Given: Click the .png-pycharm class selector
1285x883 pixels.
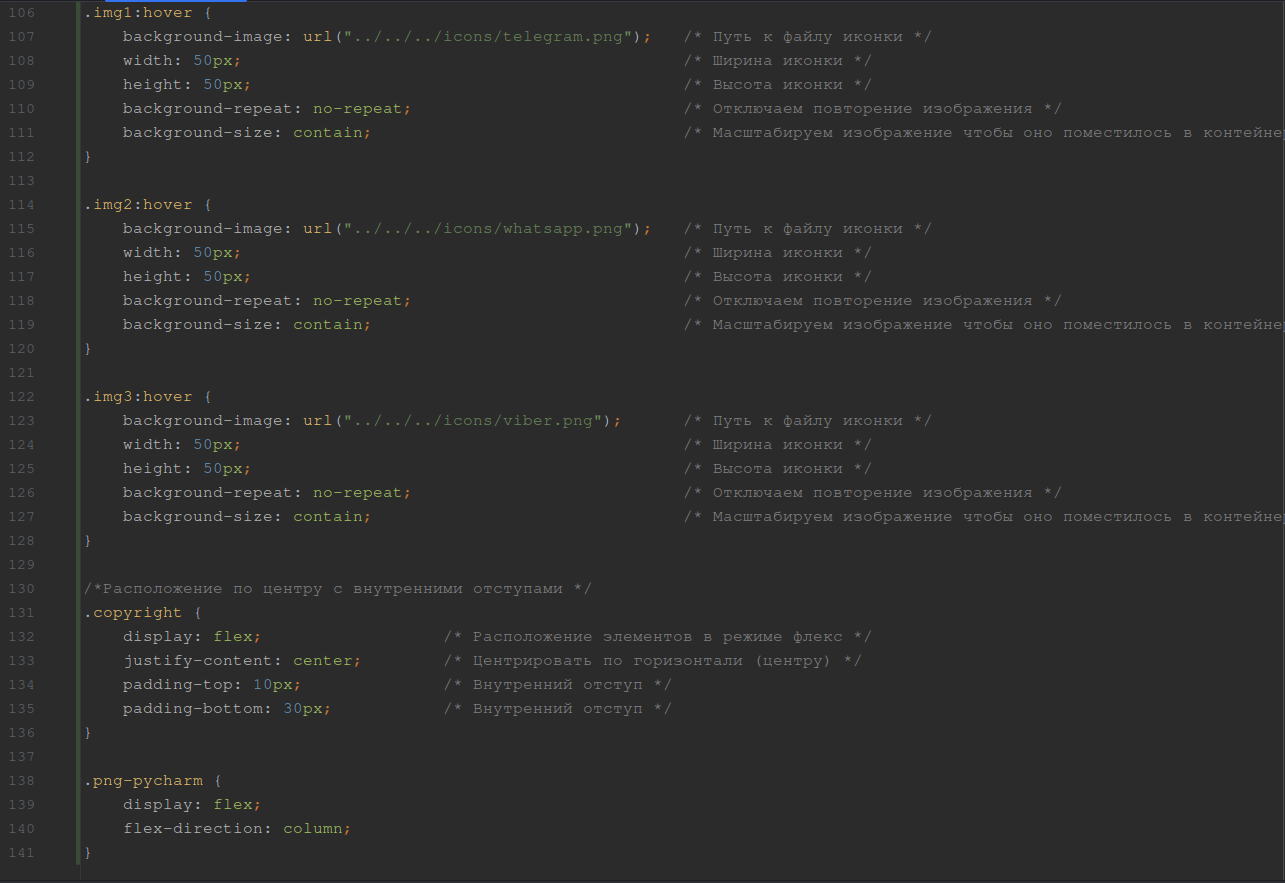Looking at the screenshot, I should 142,781.
